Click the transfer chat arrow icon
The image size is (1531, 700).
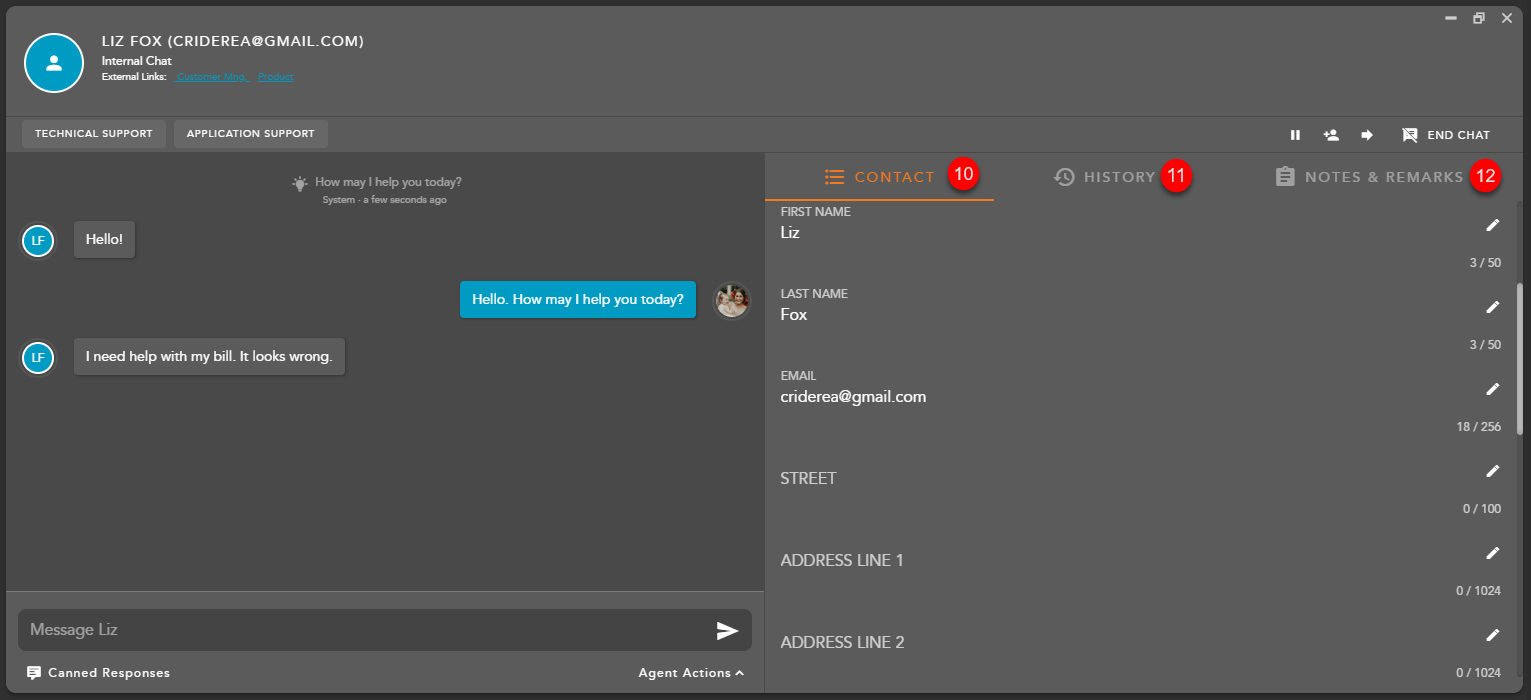pos(1367,135)
